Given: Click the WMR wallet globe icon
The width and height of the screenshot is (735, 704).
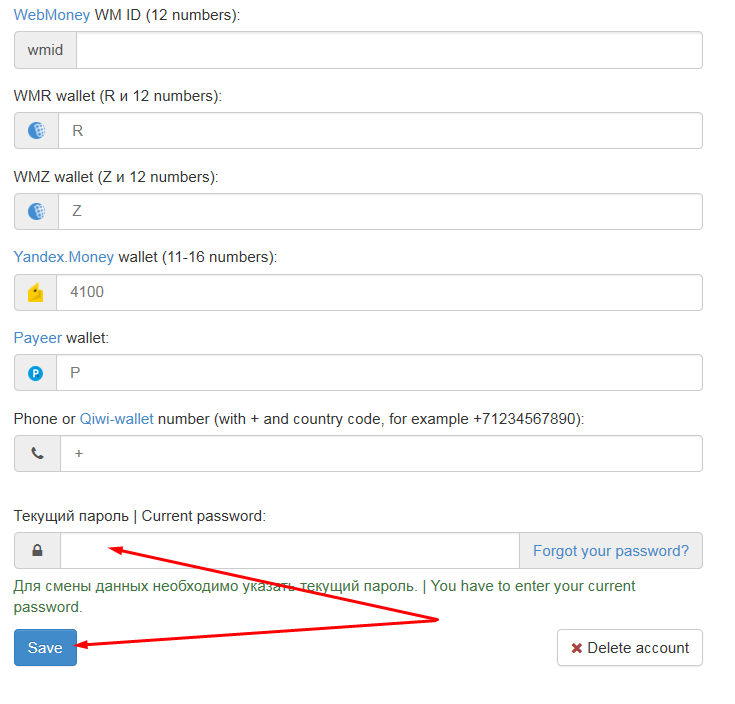Looking at the screenshot, I should pos(37,131).
